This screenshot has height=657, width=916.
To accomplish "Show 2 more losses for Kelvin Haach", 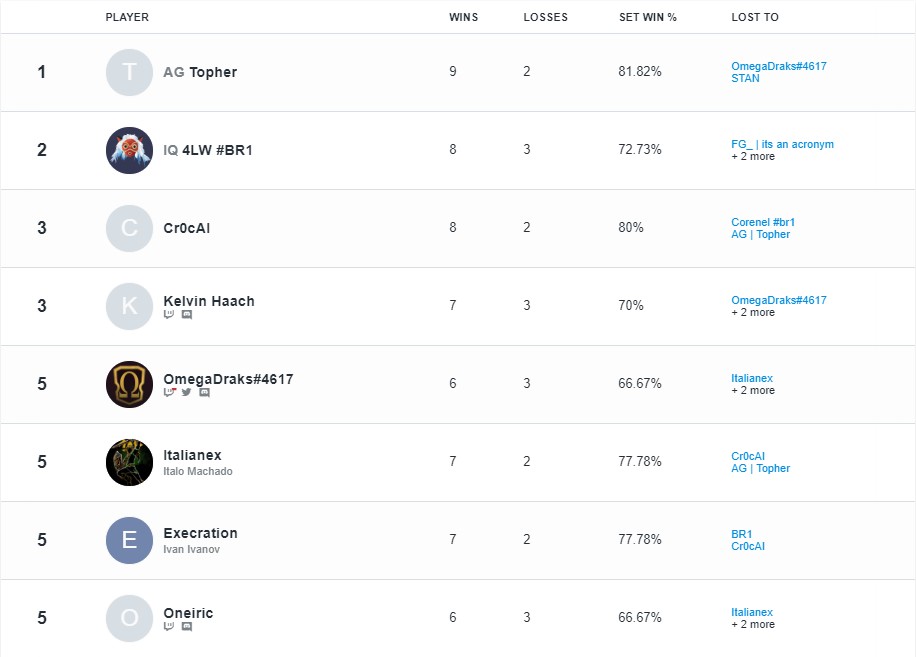I will coord(752,313).
